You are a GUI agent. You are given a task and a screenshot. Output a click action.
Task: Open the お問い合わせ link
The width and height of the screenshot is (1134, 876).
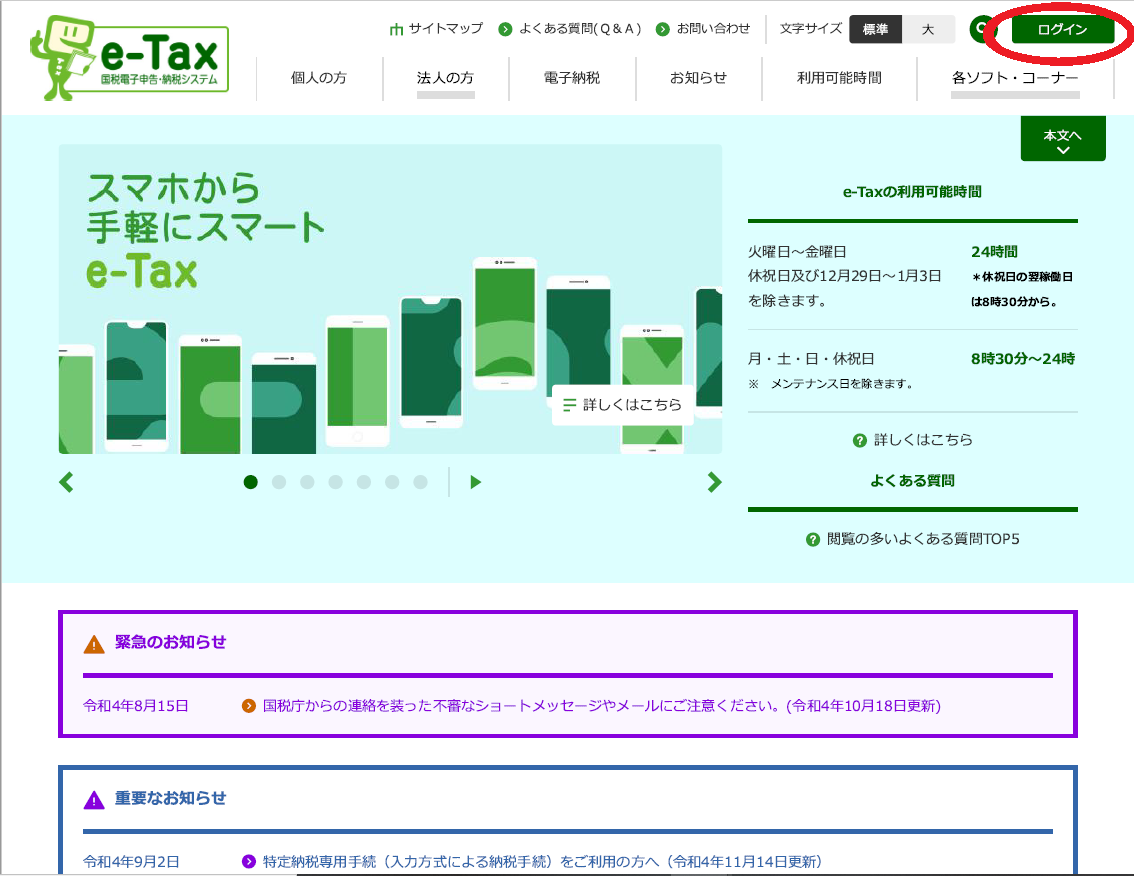[713, 29]
